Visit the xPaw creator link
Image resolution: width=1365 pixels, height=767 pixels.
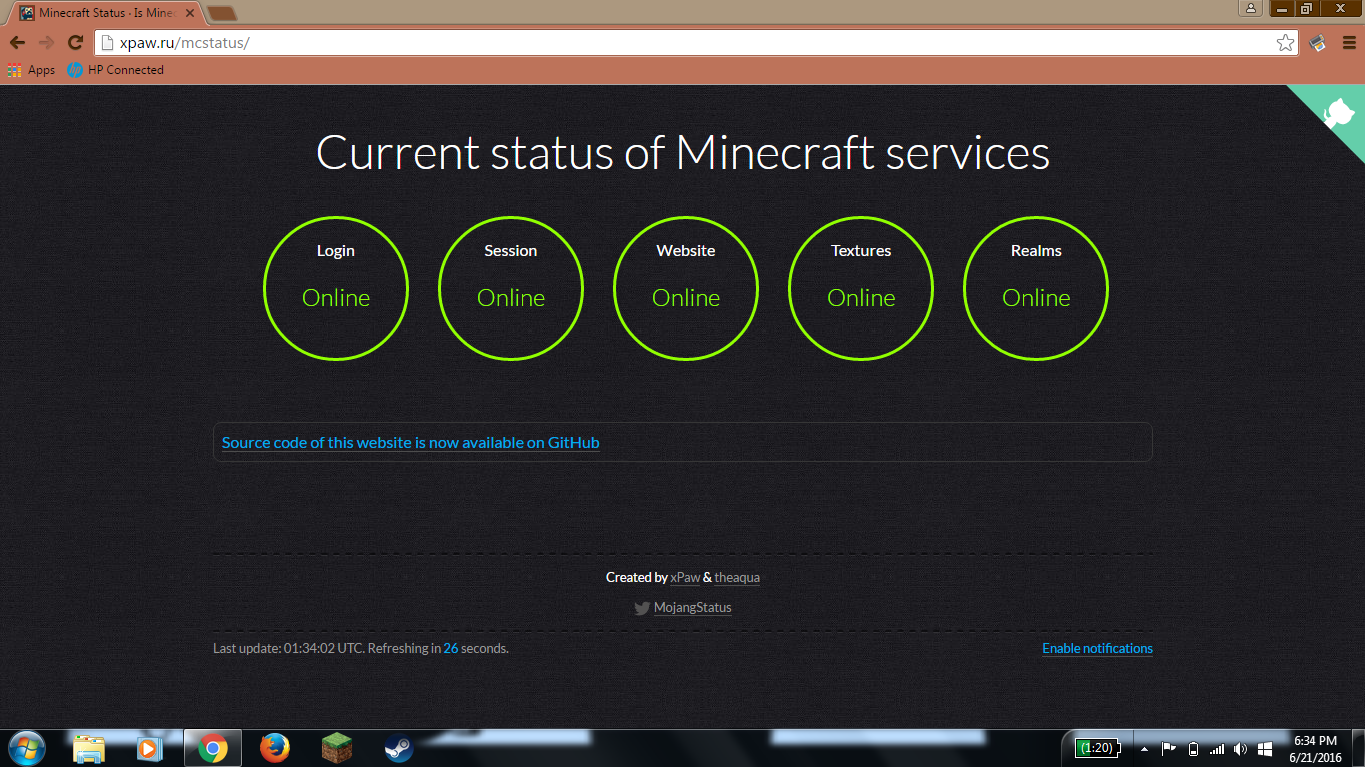tap(685, 578)
